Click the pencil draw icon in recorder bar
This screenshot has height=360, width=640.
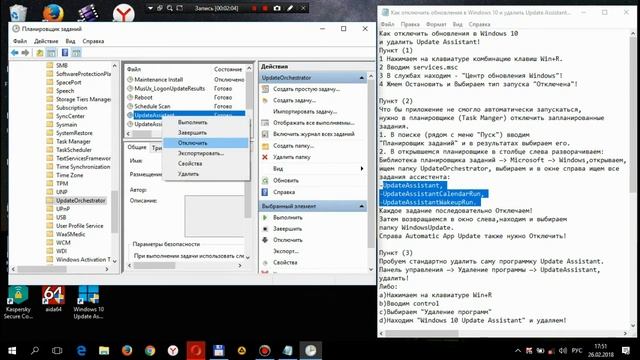[290, 8]
